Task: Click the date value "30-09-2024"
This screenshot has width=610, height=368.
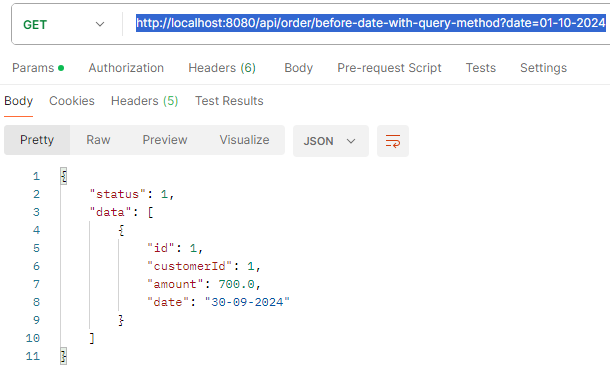Action: coord(247,302)
